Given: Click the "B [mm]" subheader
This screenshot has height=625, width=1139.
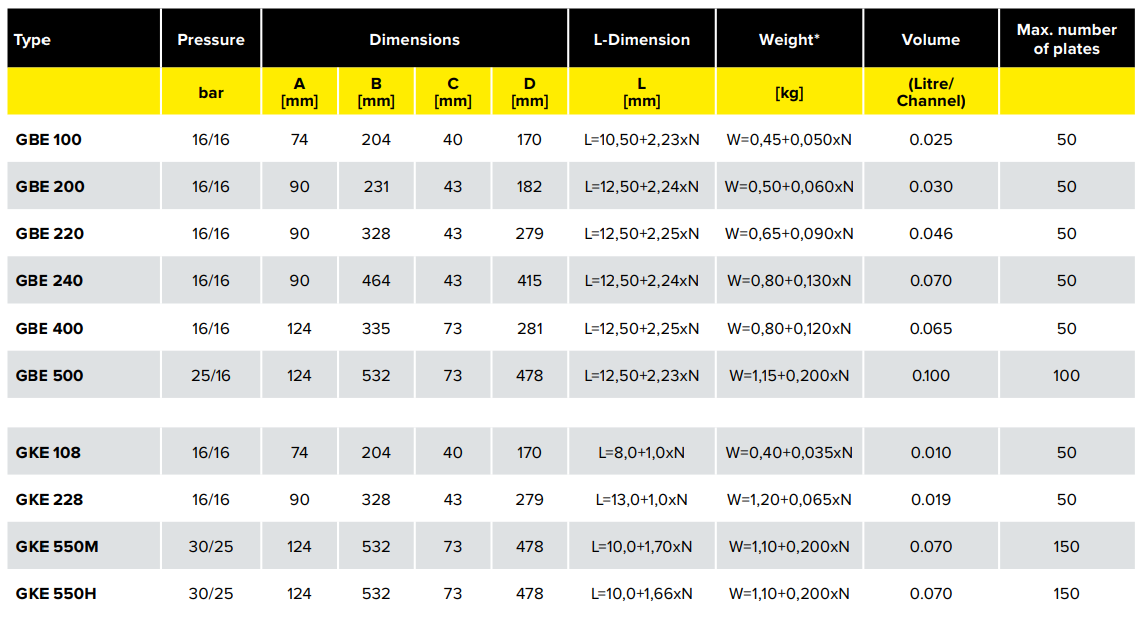Looking at the screenshot, I should pos(376,92).
